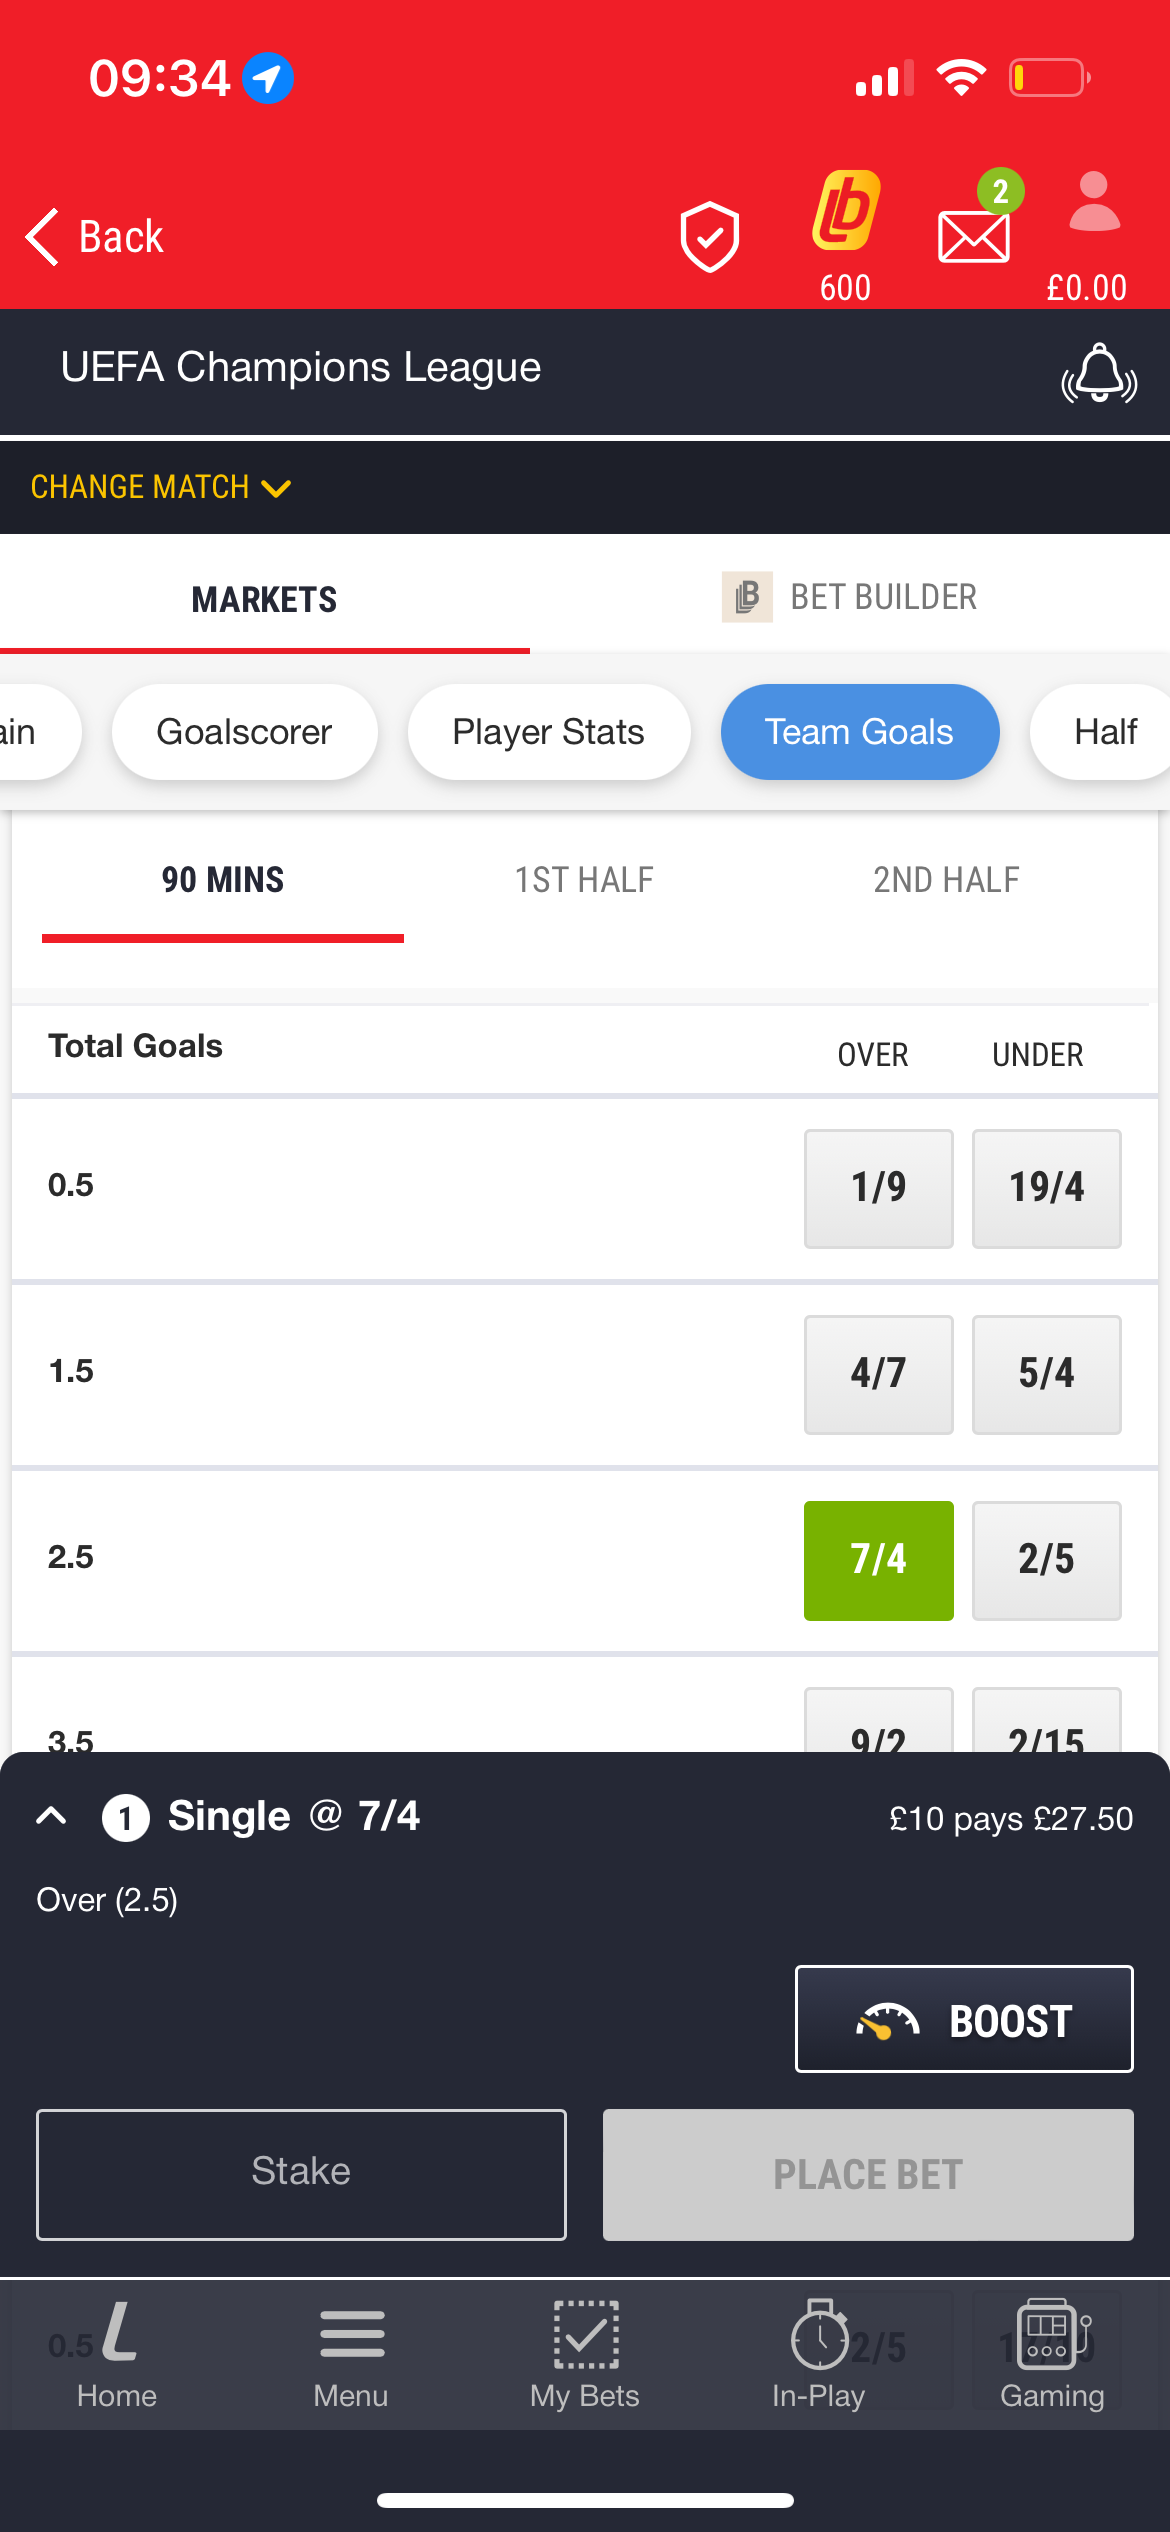
Task: Switch to the Bet Builder tab
Action: (x=850, y=597)
